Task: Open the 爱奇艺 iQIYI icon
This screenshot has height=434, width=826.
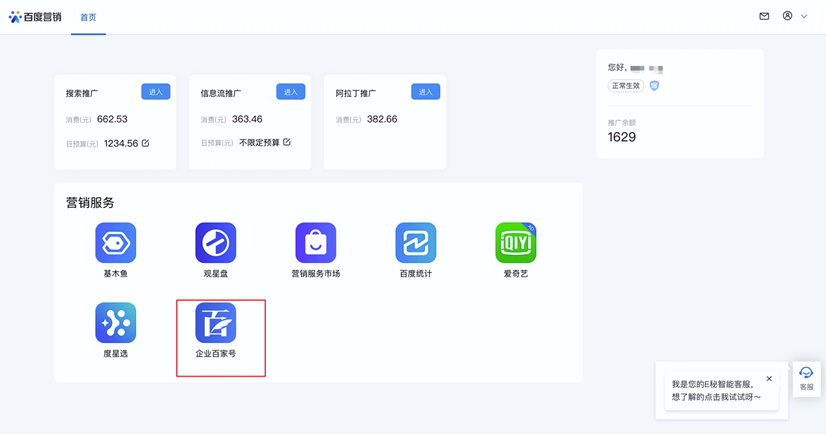Action: click(x=516, y=243)
